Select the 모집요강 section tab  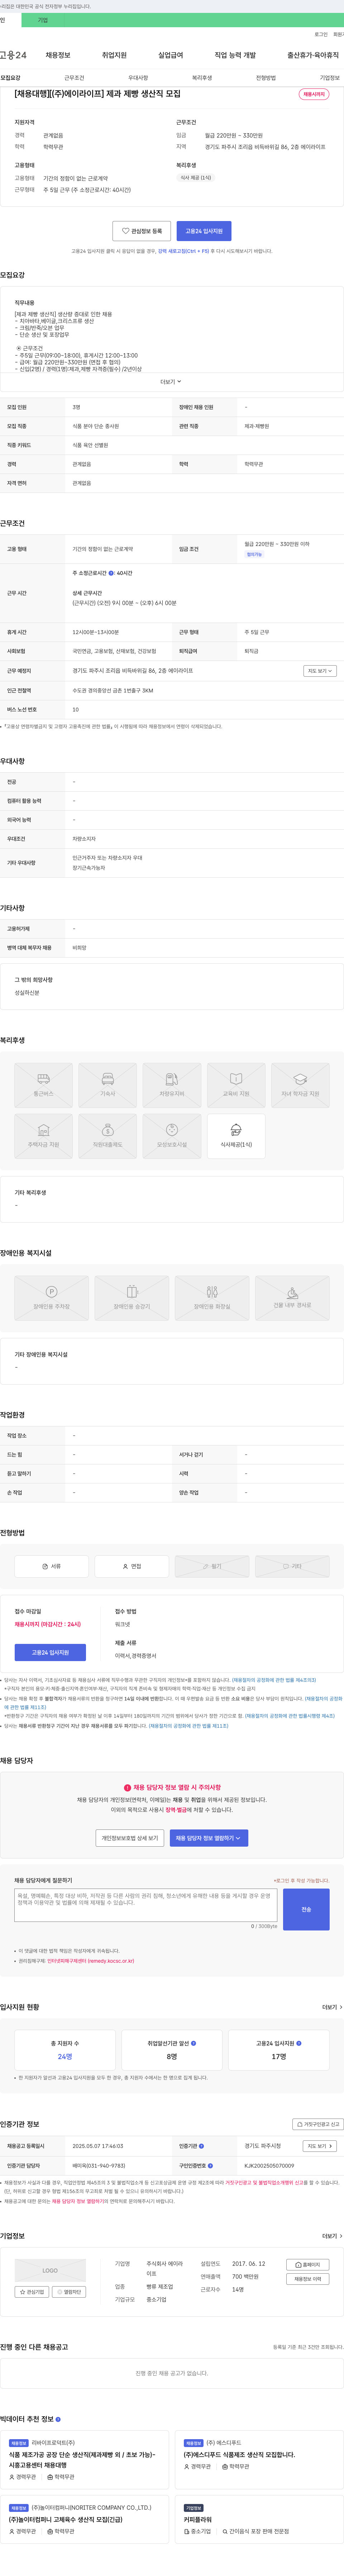click(10, 78)
